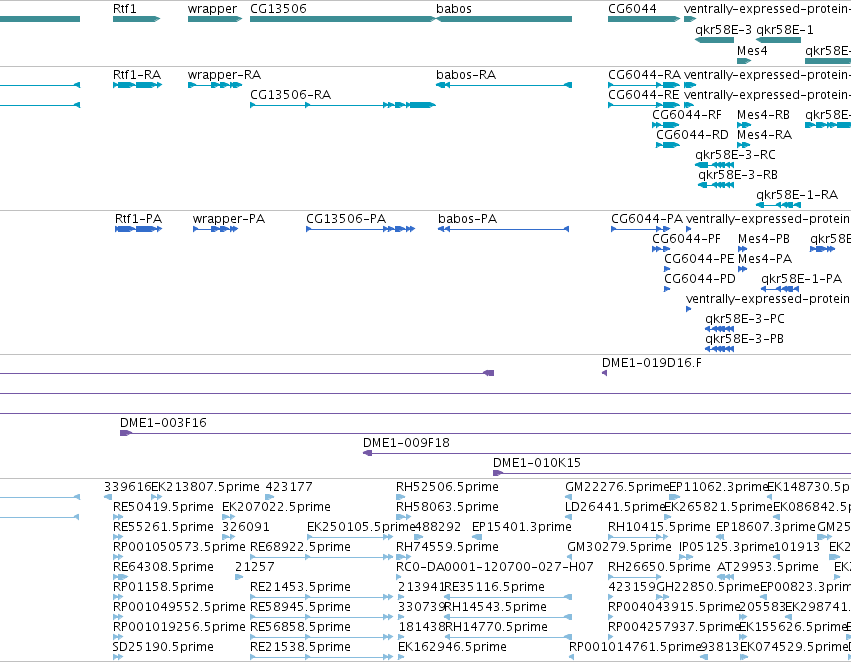Select the CG6044-RF transcript
The width and height of the screenshot is (851, 662).
(x=665, y=125)
